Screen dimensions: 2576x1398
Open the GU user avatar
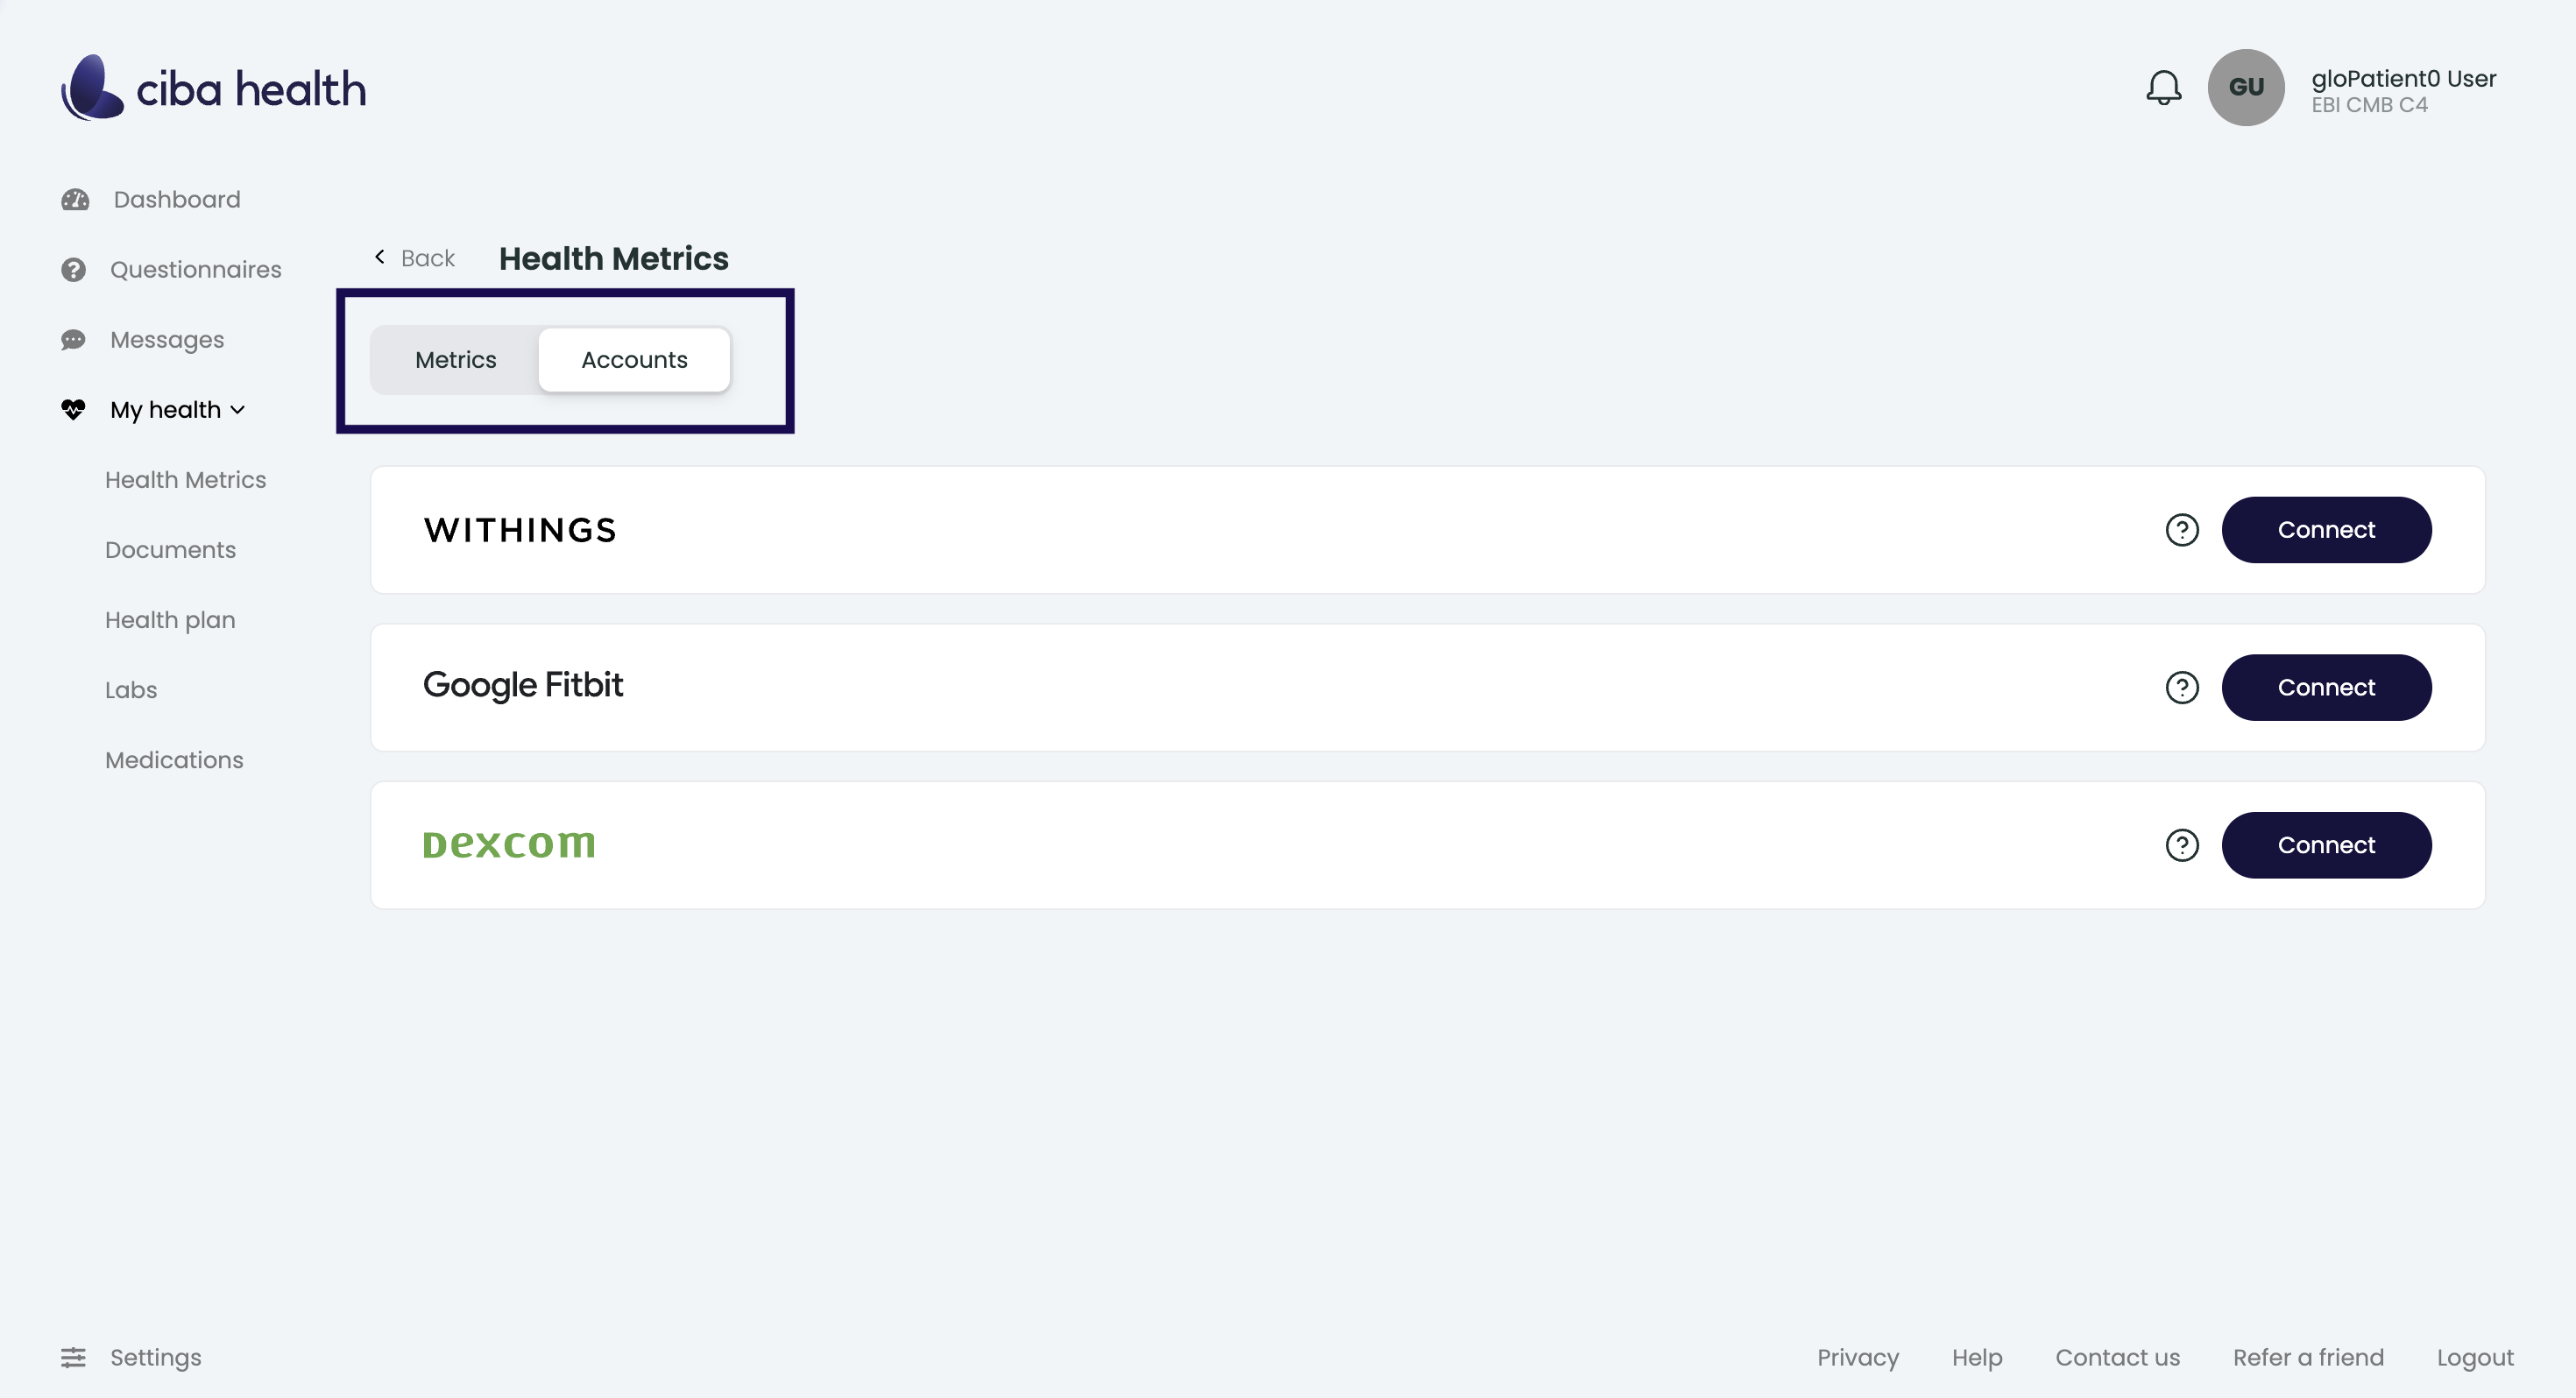2245,88
